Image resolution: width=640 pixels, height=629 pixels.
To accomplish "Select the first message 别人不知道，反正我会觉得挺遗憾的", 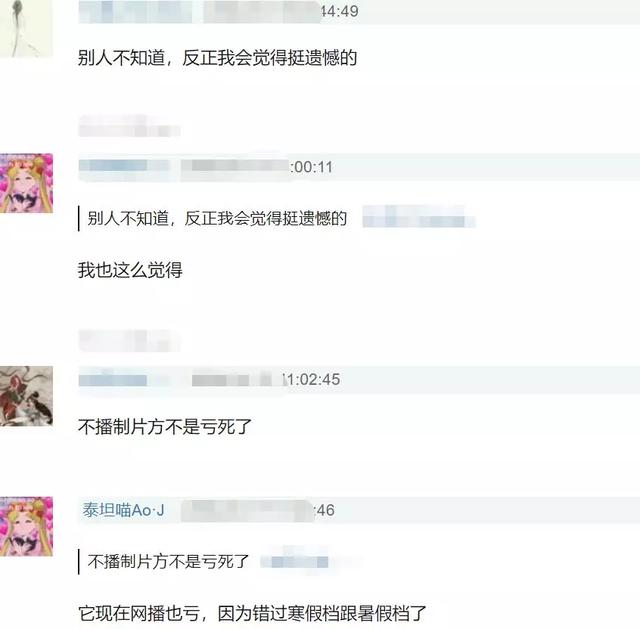I will (218, 58).
